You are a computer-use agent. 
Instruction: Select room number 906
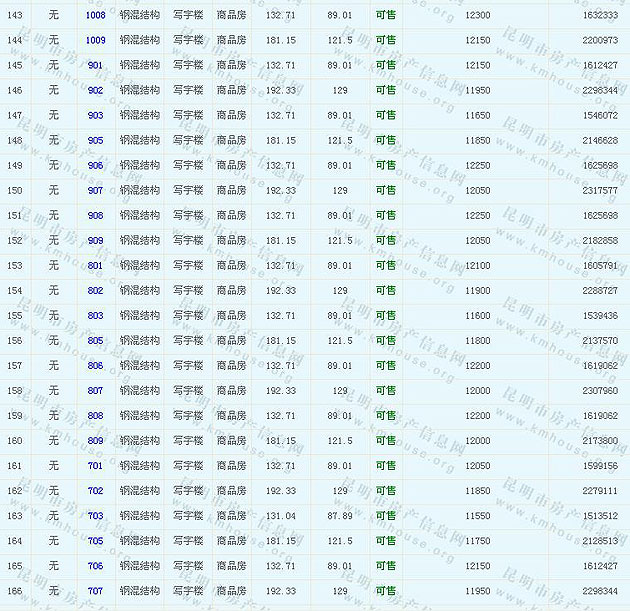click(95, 165)
